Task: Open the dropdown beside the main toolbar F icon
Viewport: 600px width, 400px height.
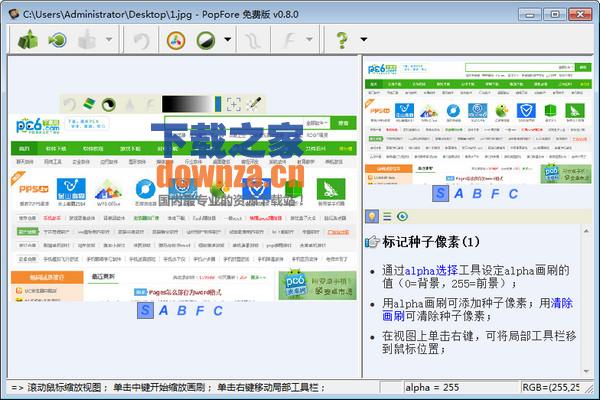Action: pos(310,39)
